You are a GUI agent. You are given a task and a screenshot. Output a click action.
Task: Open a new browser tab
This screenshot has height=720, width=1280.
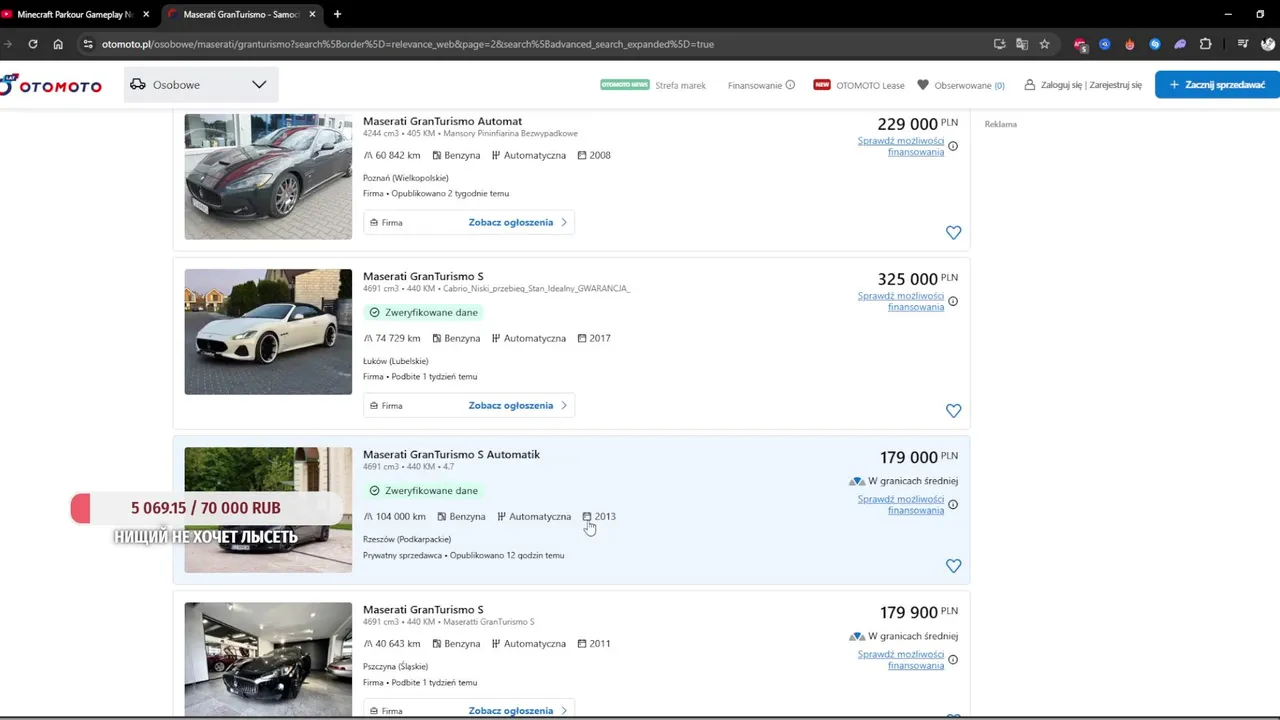pos(337,14)
